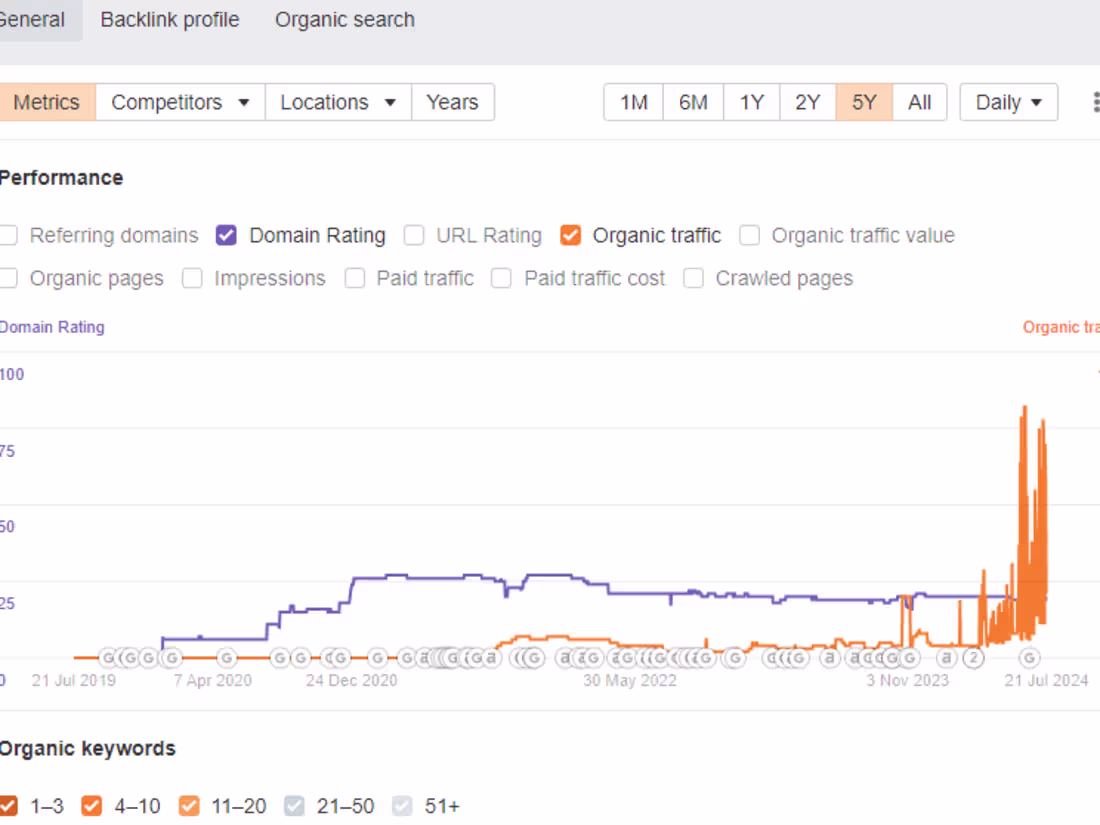Screen dimensions: 1100x825
Task: Click the Domain Rating axis label
Action: (x=52, y=328)
